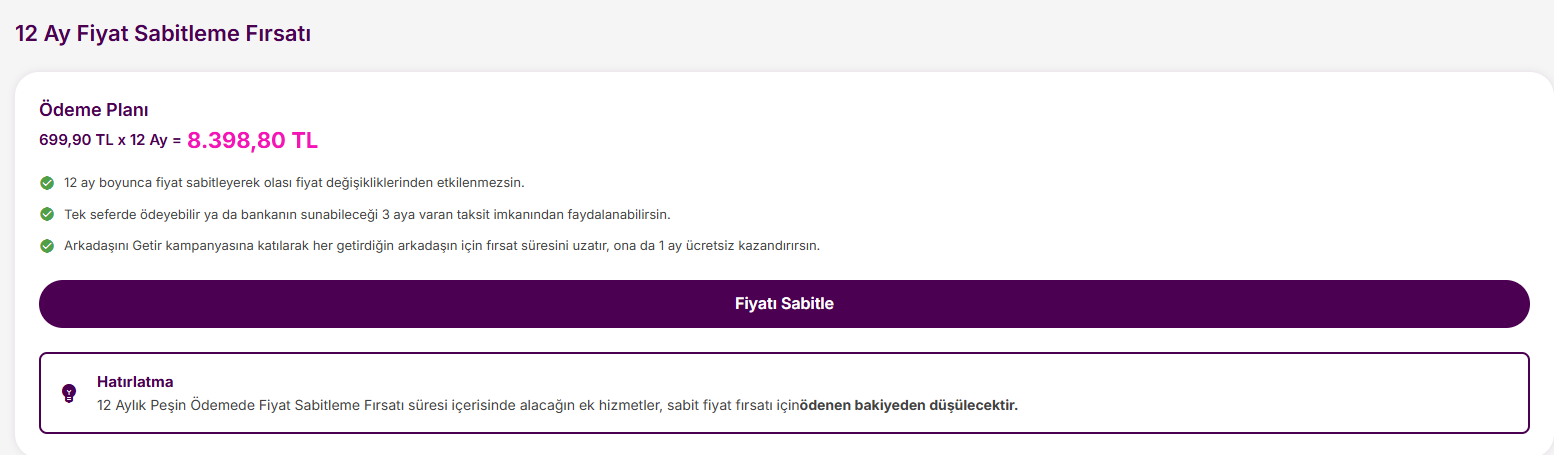The width and height of the screenshot is (1554, 455).
Task: Click the green check beside '12 ay boyunca' line
Action: 47,183
